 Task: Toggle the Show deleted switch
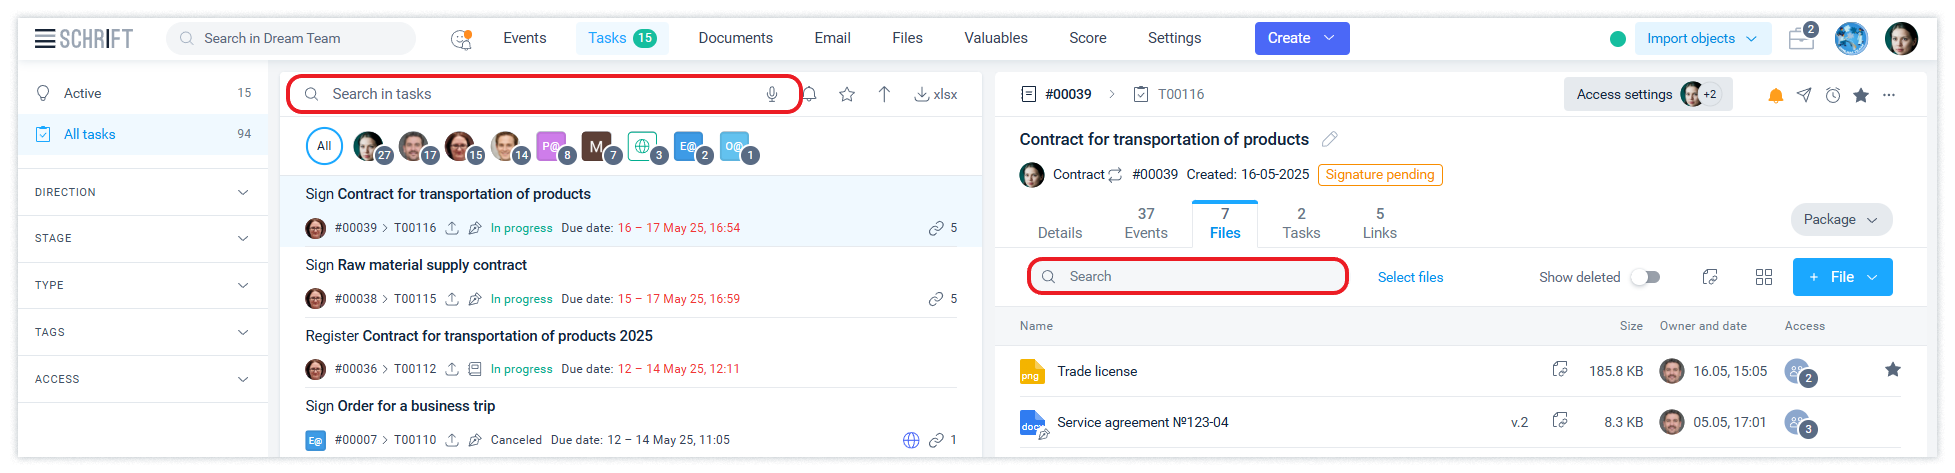pos(1645,277)
